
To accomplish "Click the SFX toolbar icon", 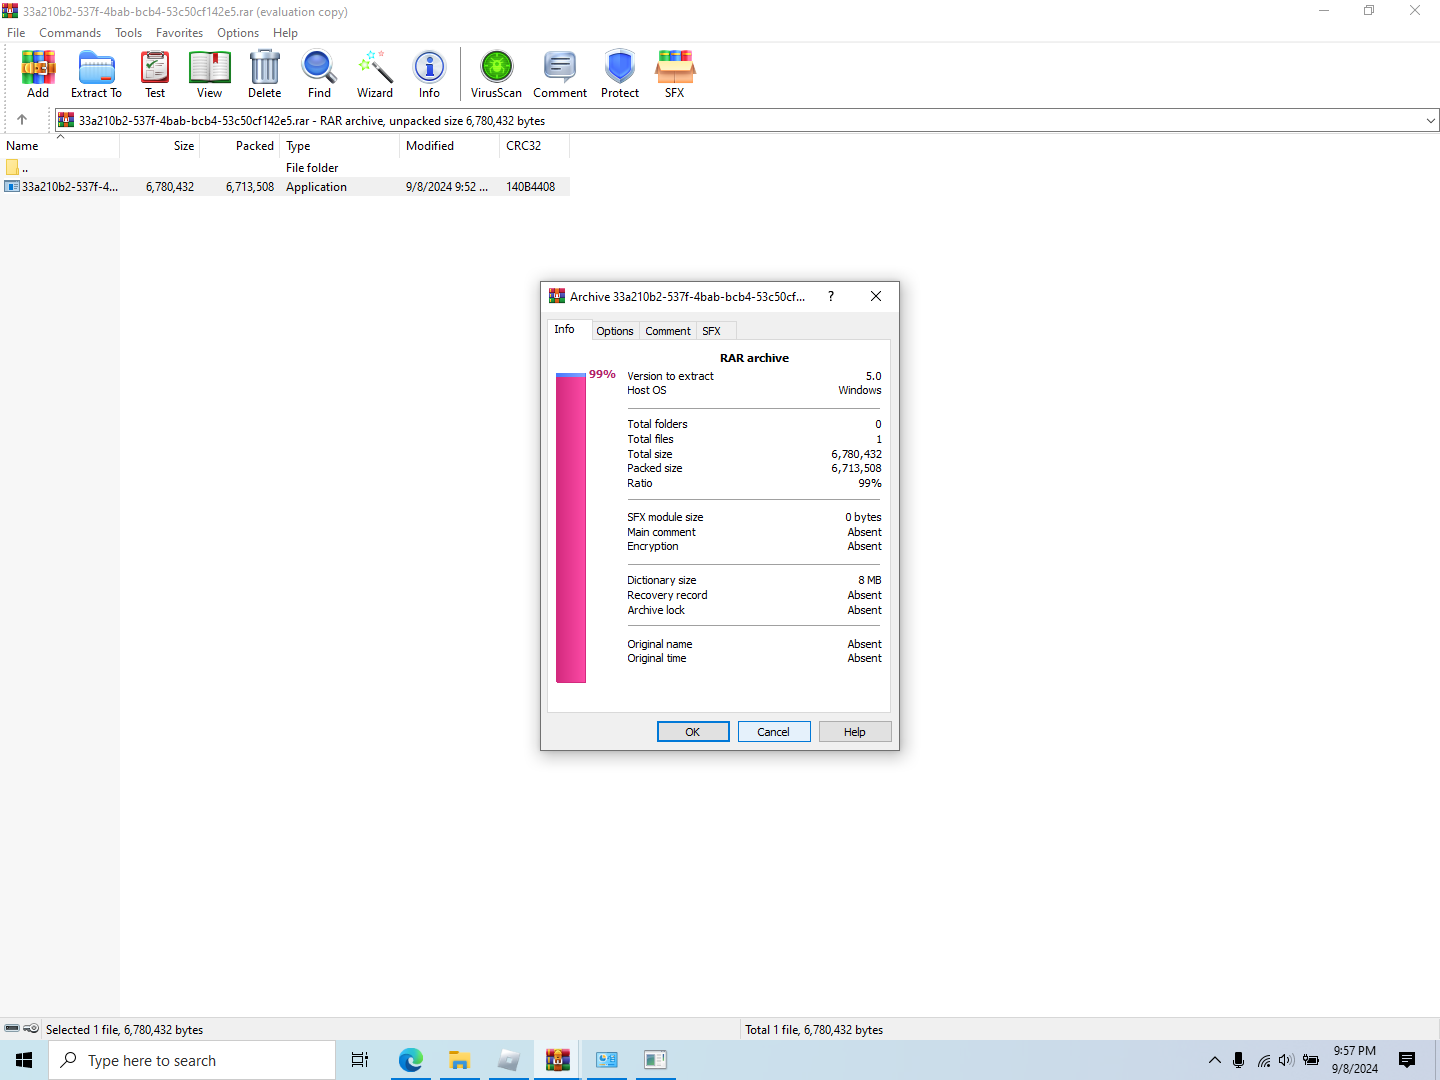I will 675,74.
